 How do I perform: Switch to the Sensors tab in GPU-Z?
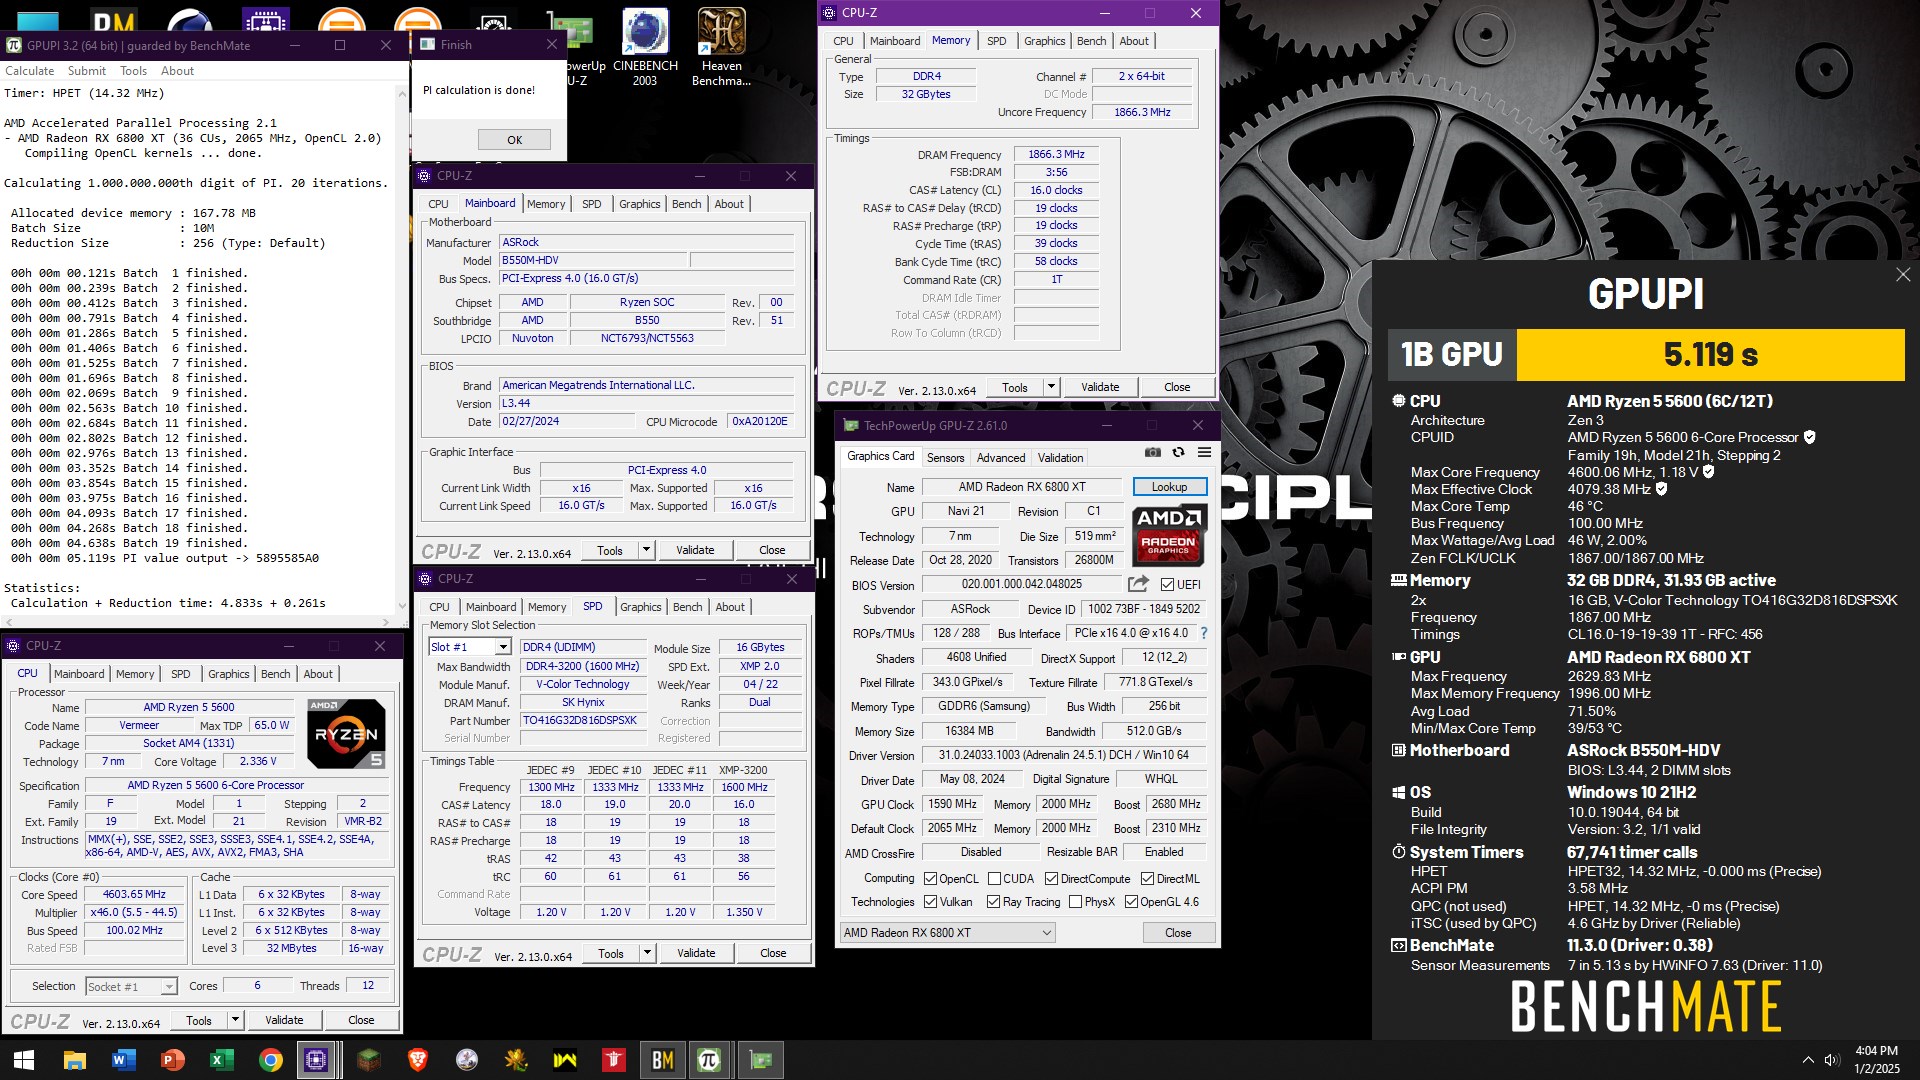[x=945, y=458]
